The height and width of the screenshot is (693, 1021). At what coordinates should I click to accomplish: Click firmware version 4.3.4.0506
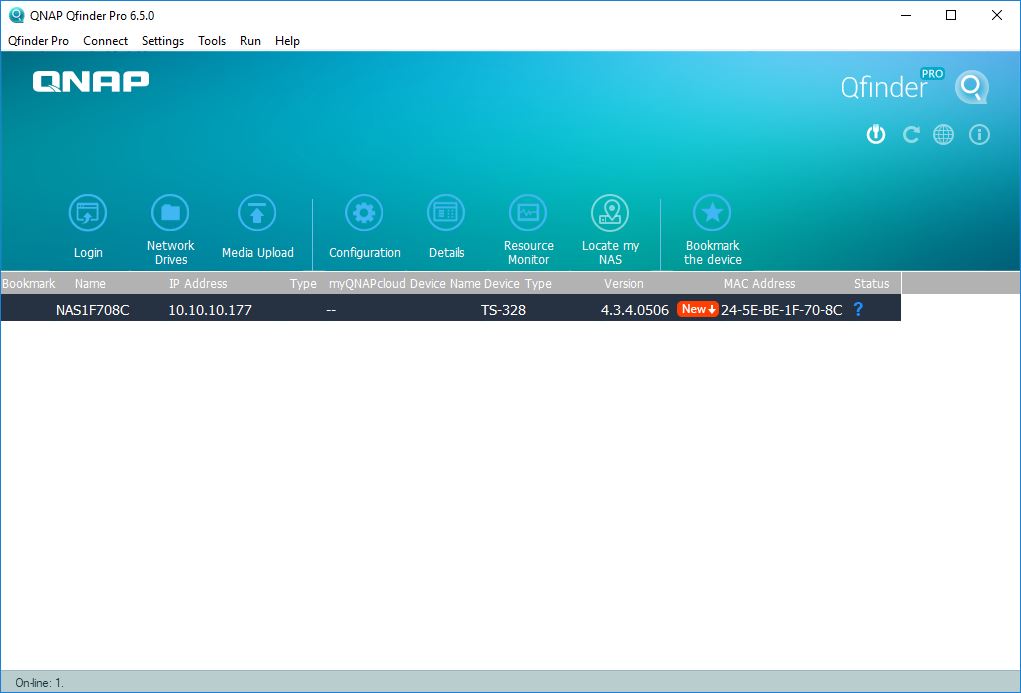[x=635, y=310]
